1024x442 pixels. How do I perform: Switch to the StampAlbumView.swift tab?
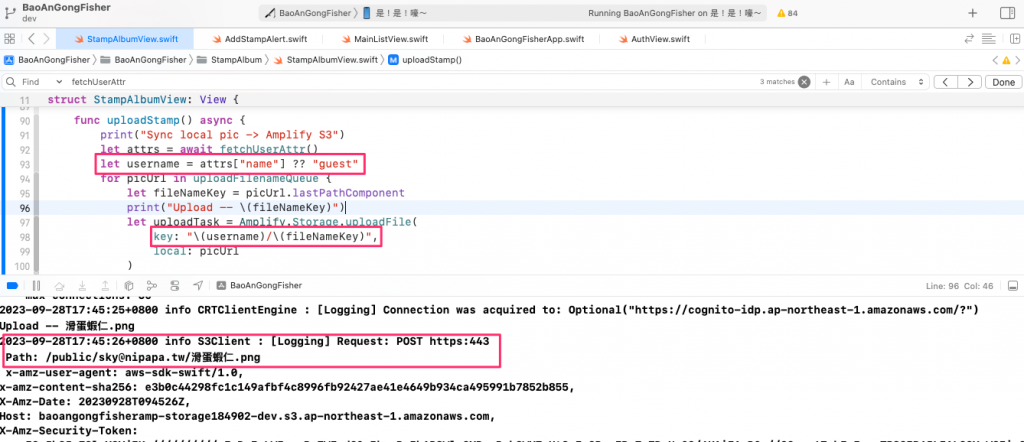[x=124, y=39]
